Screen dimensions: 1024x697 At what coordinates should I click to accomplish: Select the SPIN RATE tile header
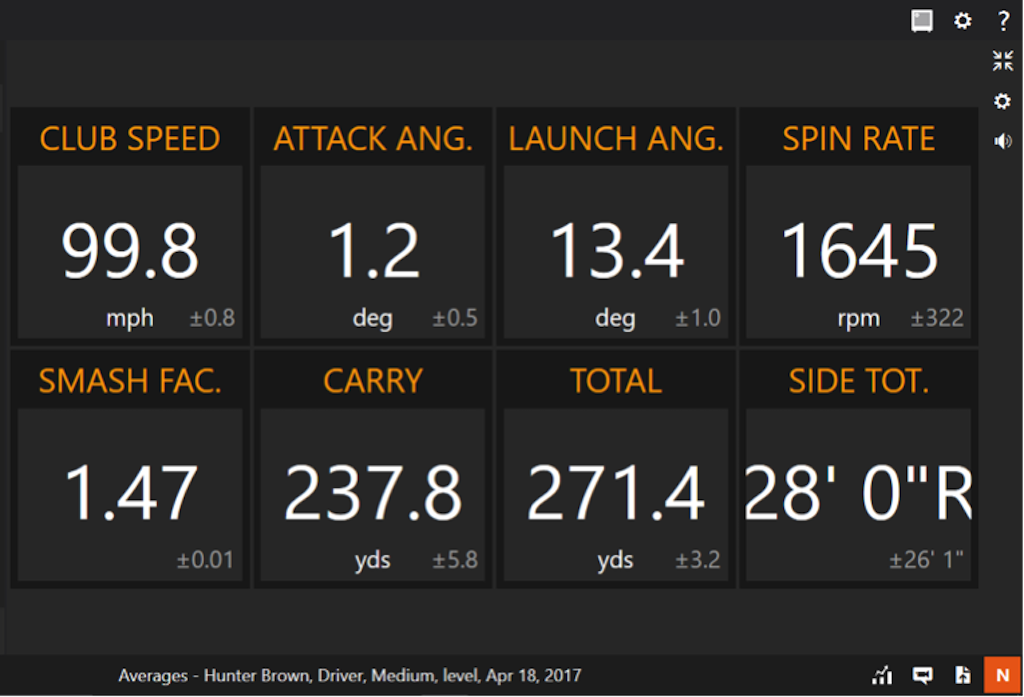click(x=858, y=138)
